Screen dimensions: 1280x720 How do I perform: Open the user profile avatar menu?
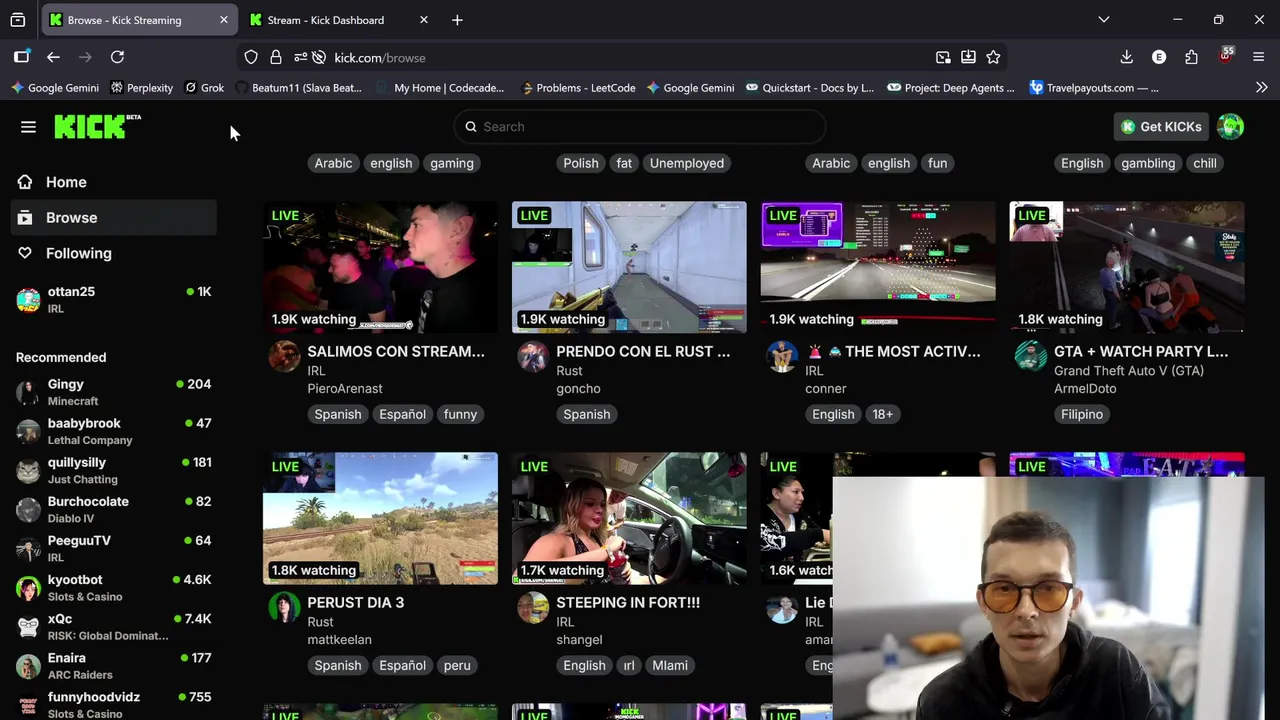1231,127
